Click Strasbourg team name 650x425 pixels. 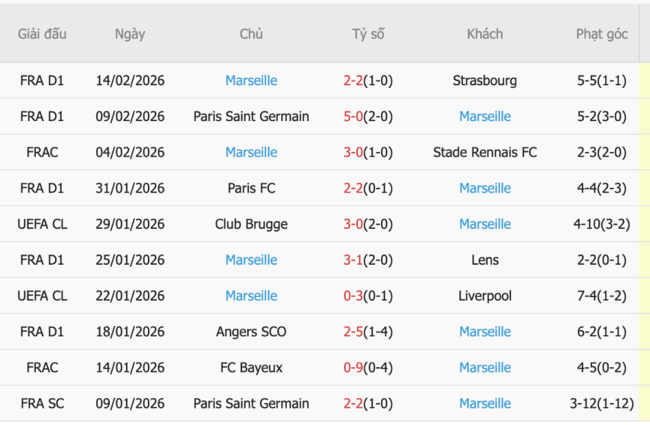(x=485, y=80)
